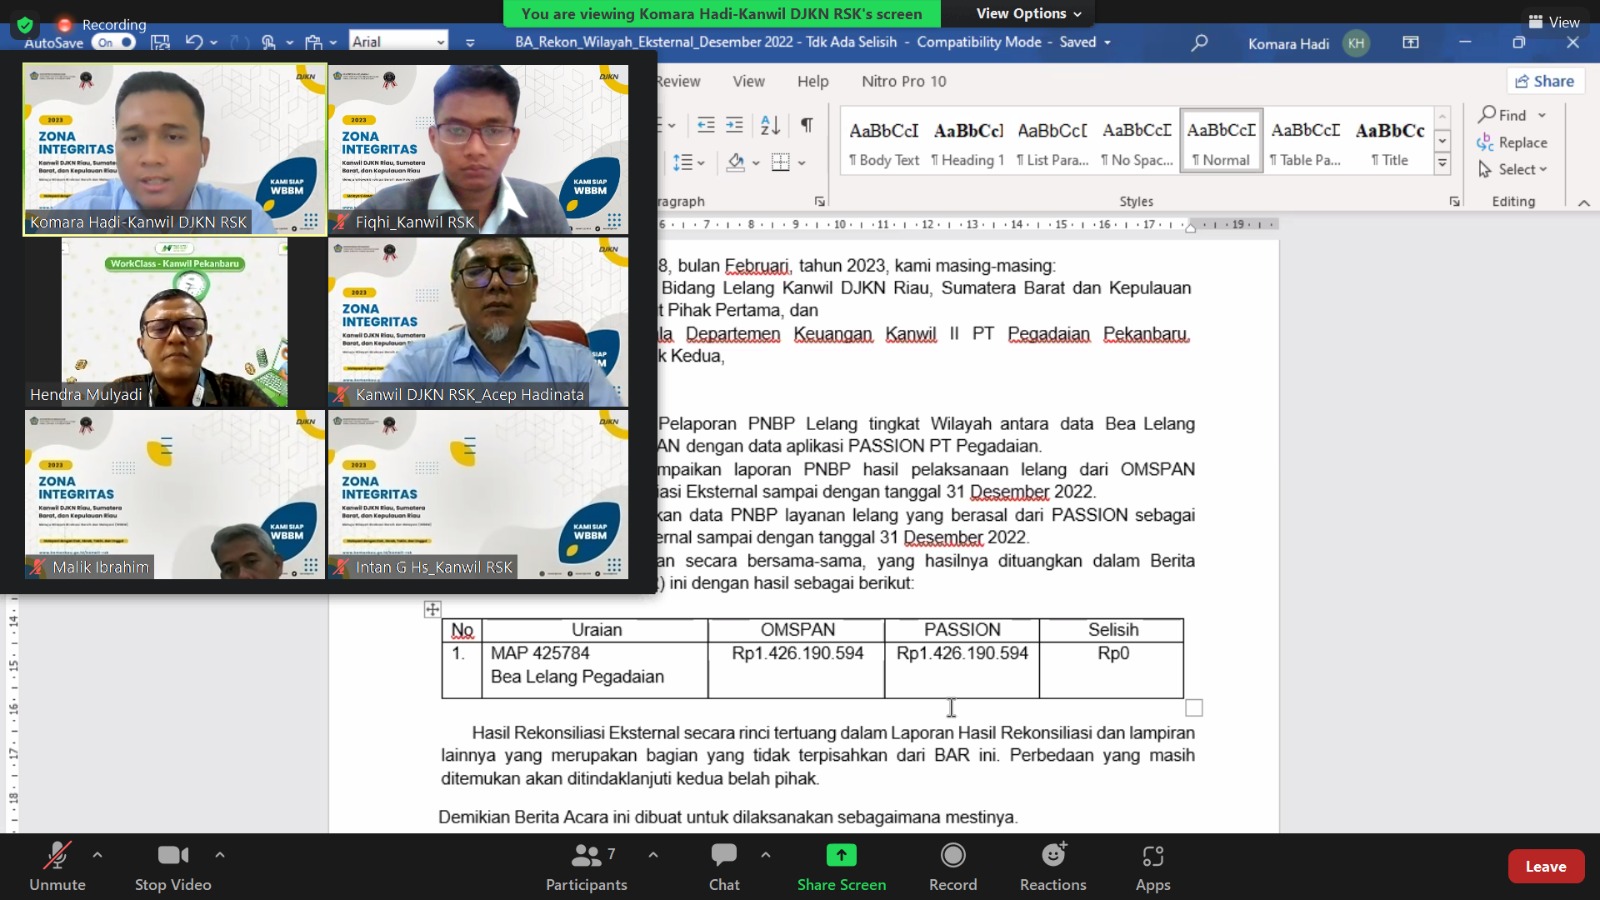
Task: Open the Nitro Pro 10 tab
Action: tap(903, 82)
